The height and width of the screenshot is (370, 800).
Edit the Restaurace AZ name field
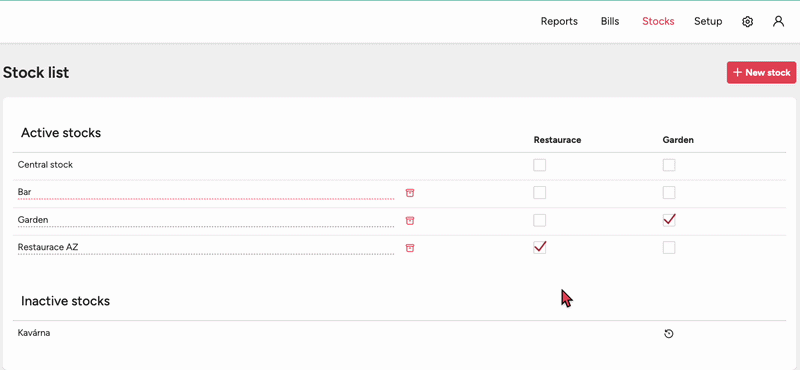pos(206,248)
